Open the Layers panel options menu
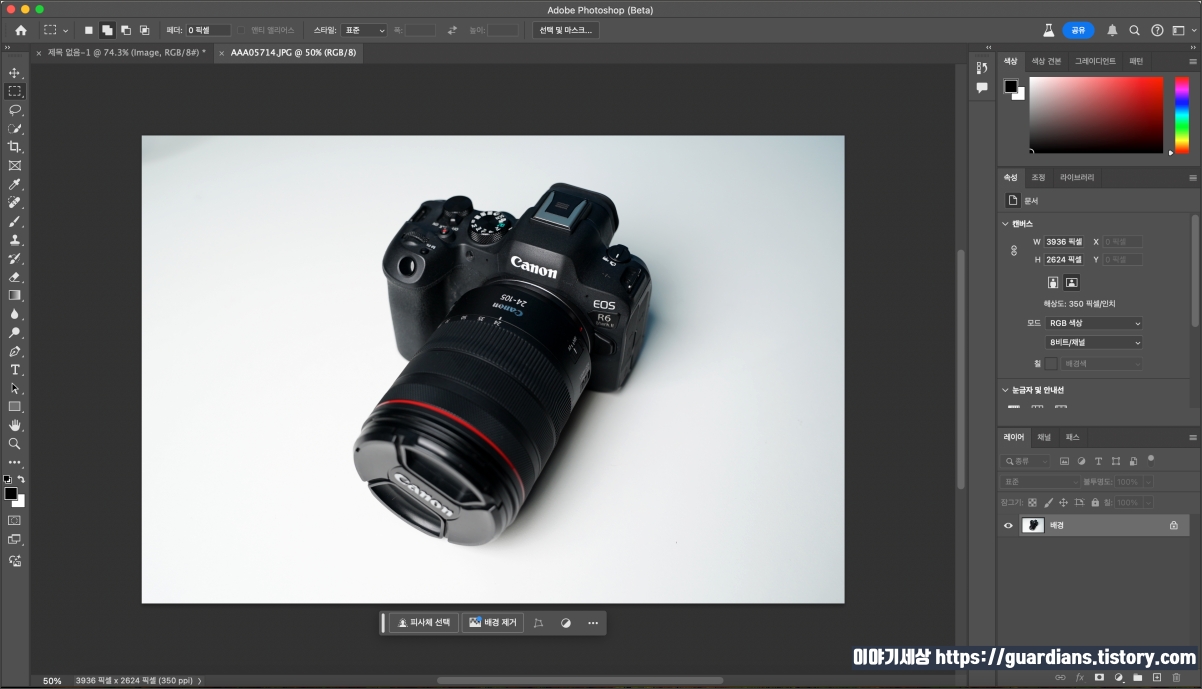Image resolution: width=1202 pixels, height=689 pixels. point(1192,437)
